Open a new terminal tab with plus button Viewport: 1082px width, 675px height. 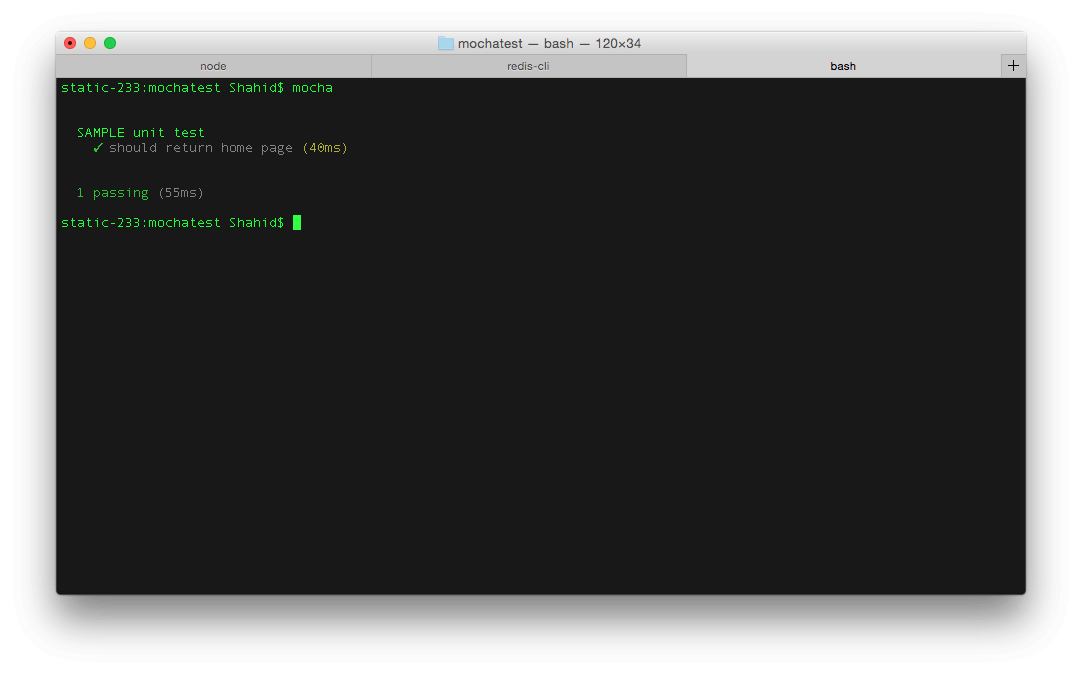tap(1013, 66)
